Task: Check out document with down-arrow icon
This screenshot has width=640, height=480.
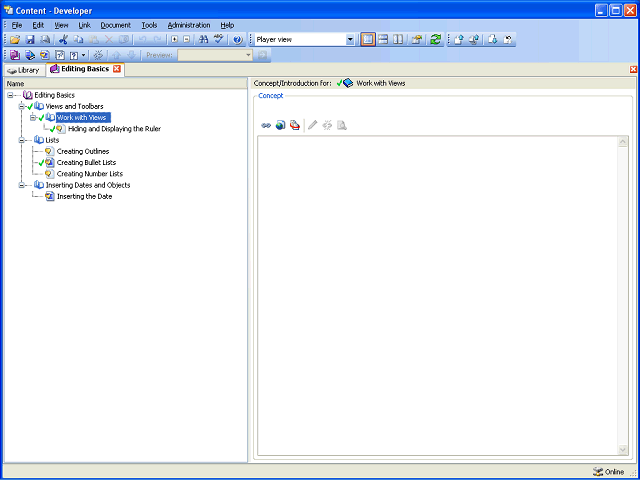Action: coord(493,40)
